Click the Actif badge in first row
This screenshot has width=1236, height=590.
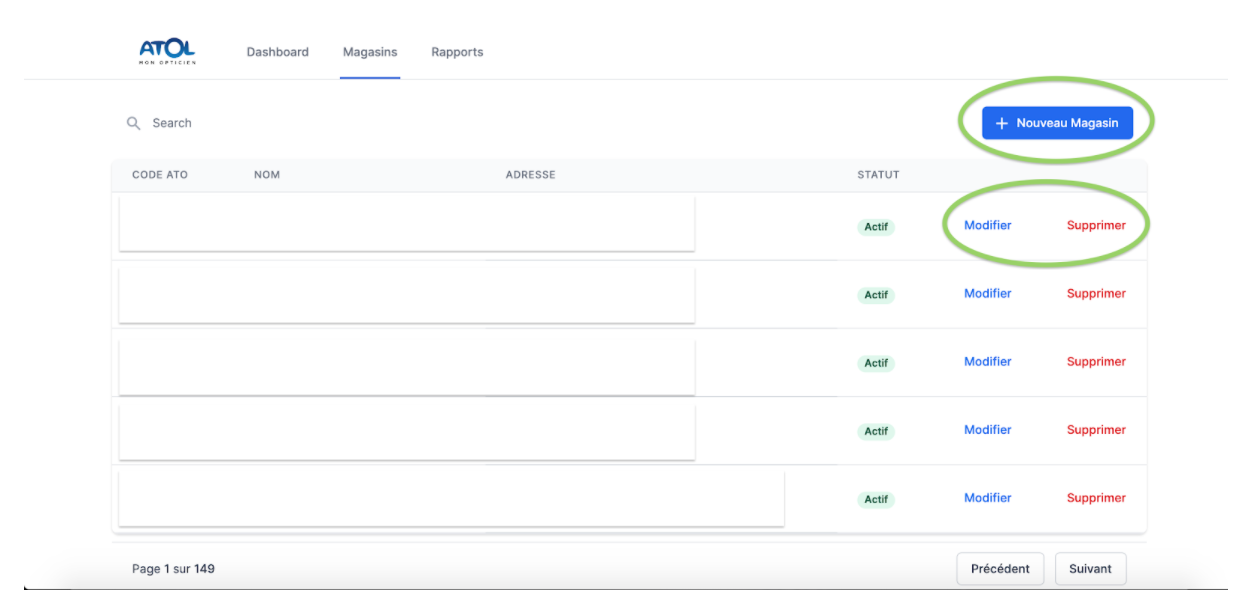[876, 227]
